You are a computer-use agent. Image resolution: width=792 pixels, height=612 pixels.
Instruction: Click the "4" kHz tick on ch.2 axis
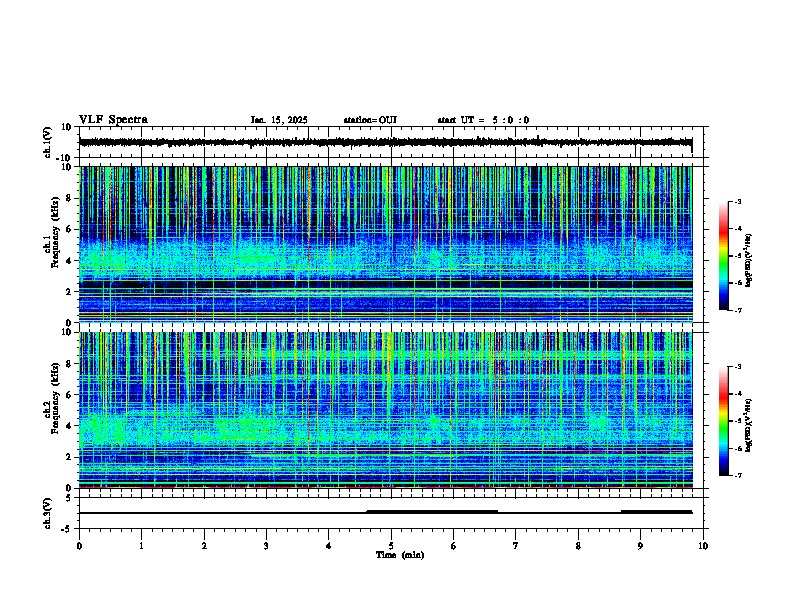pos(69,426)
